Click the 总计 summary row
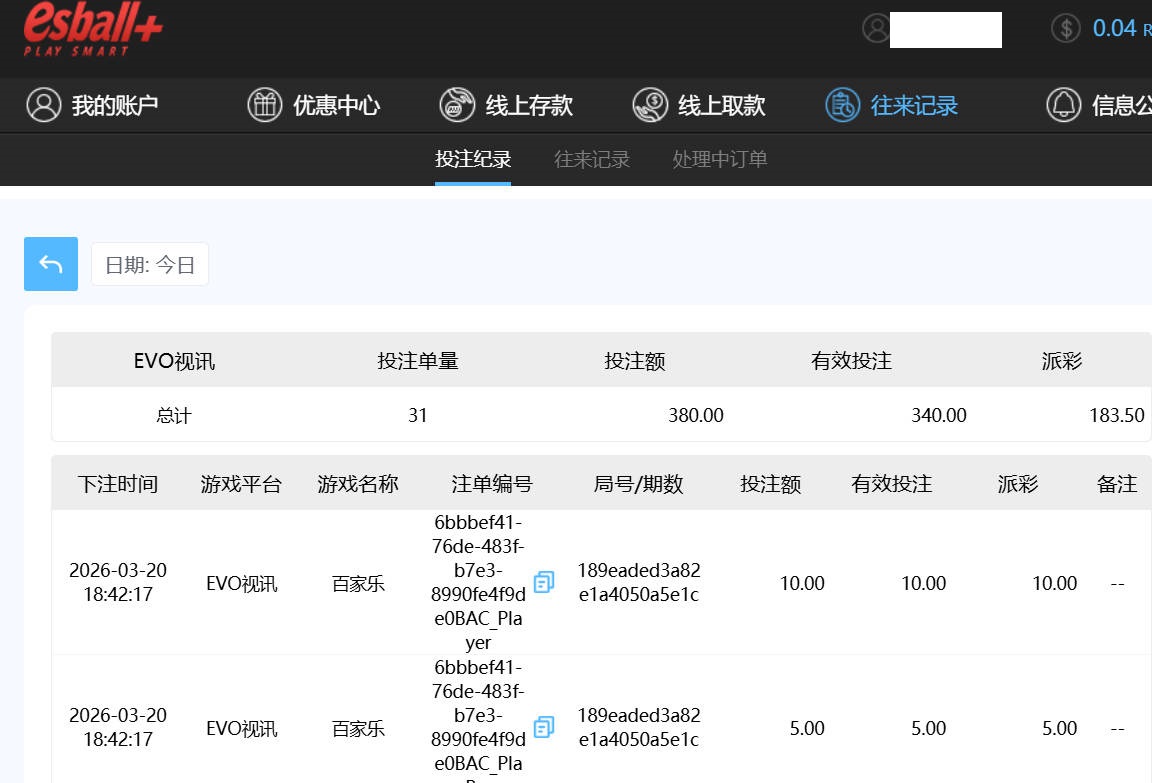Image resolution: width=1152 pixels, height=783 pixels. tap(173, 415)
